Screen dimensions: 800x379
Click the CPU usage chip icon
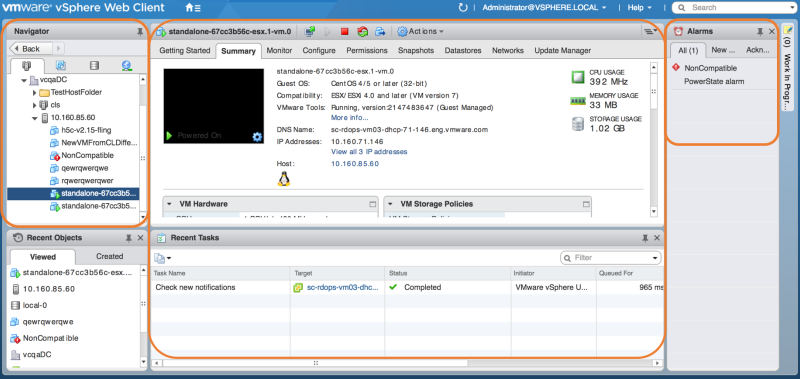tap(577, 77)
